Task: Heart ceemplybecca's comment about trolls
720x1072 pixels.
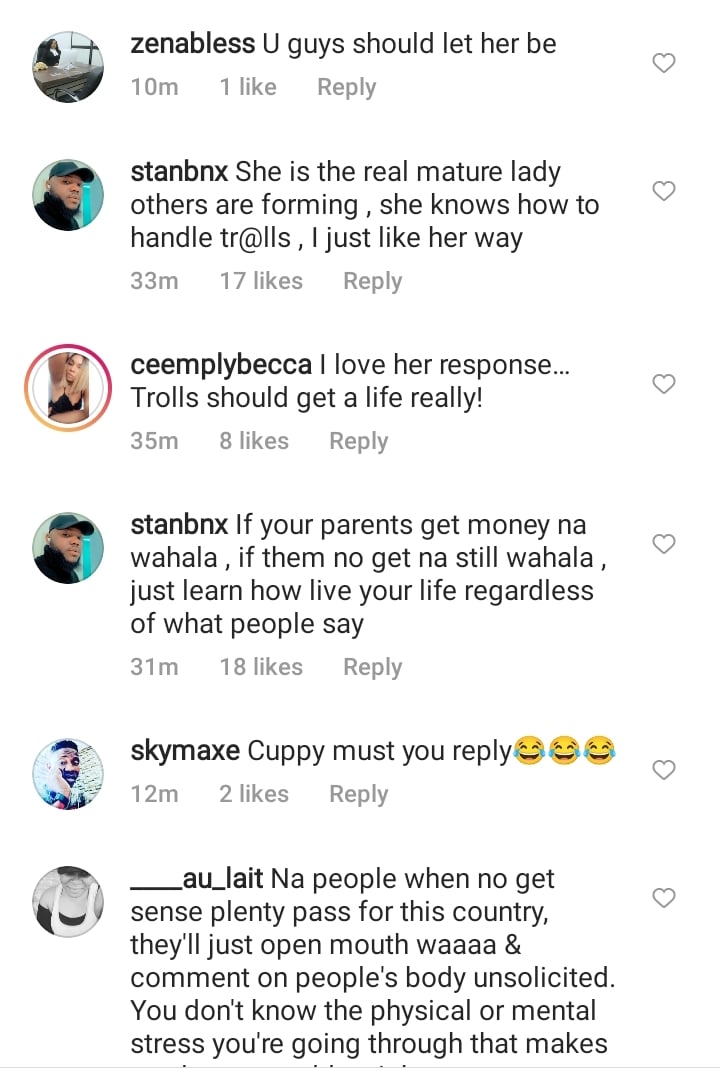Action: 664,384
